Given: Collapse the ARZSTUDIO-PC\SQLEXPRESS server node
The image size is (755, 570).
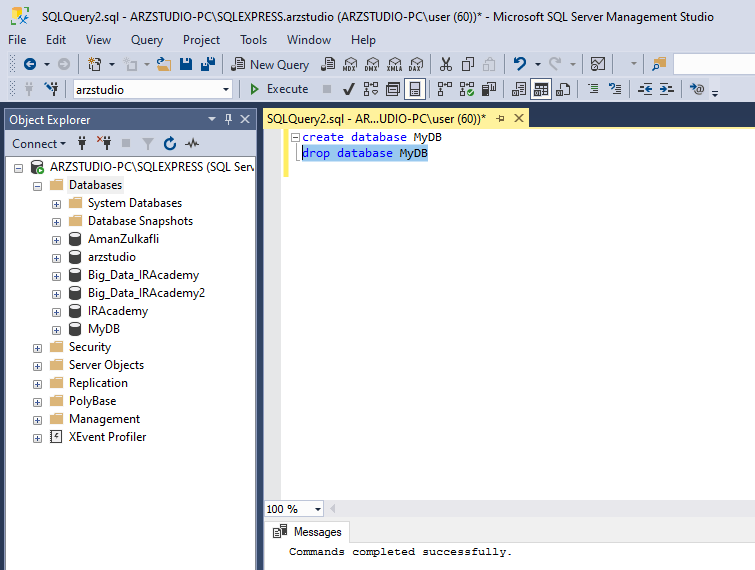Looking at the screenshot, I should point(18,168).
